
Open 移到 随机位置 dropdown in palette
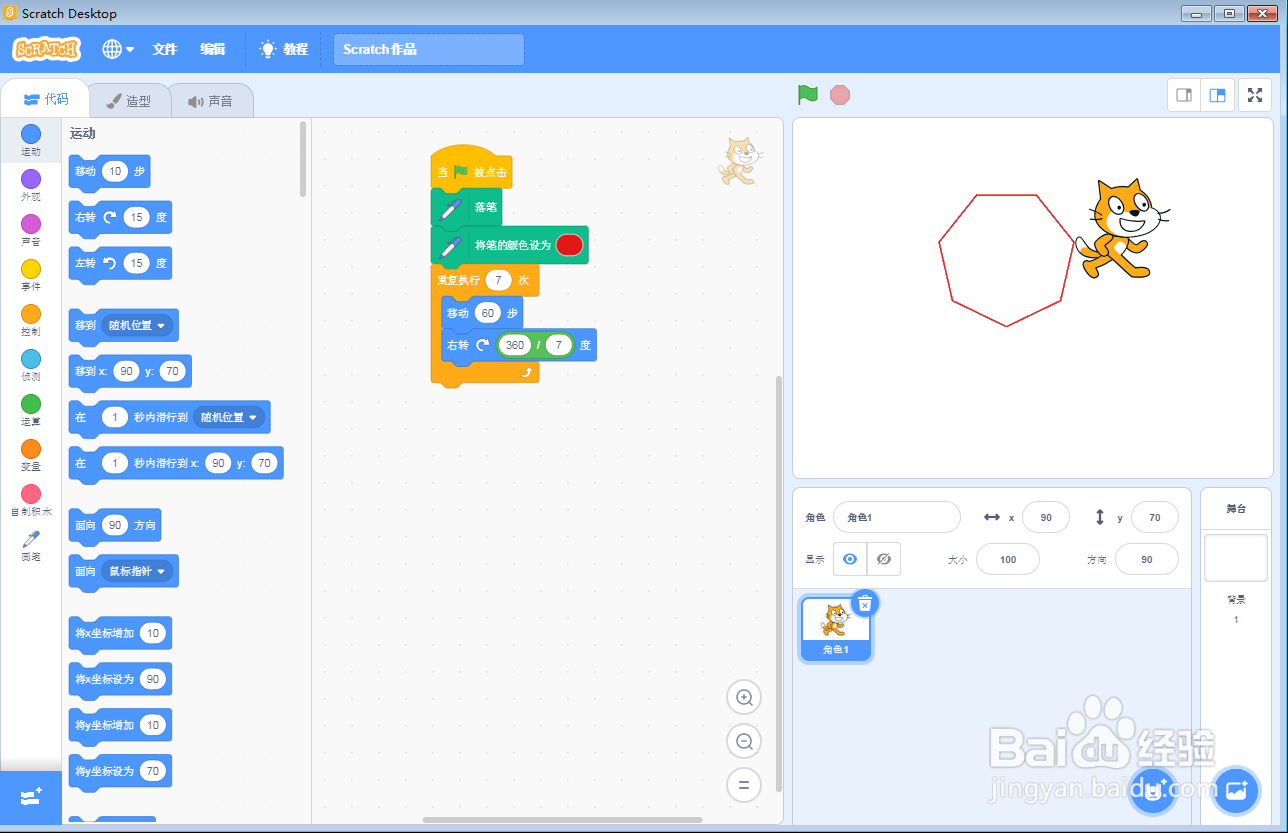click(x=138, y=325)
